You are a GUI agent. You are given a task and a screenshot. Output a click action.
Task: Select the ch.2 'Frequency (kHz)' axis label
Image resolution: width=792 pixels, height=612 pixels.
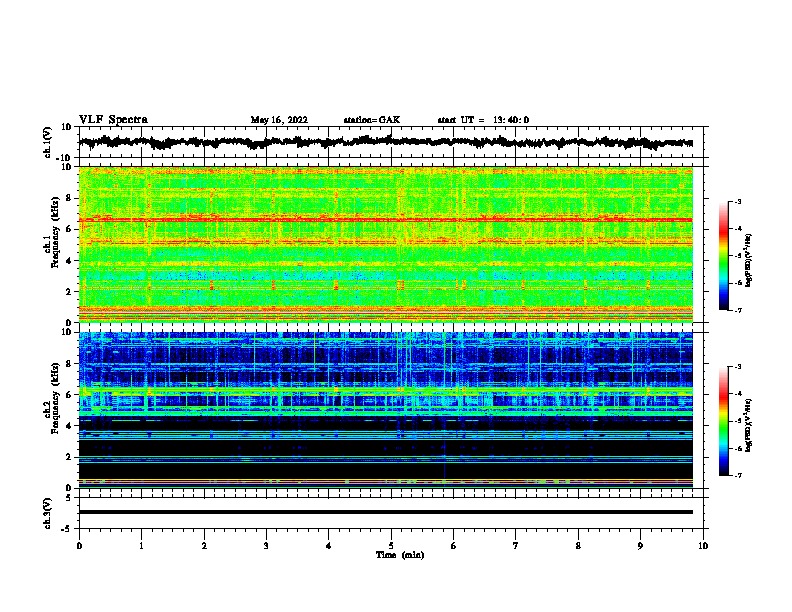[55, 398]
